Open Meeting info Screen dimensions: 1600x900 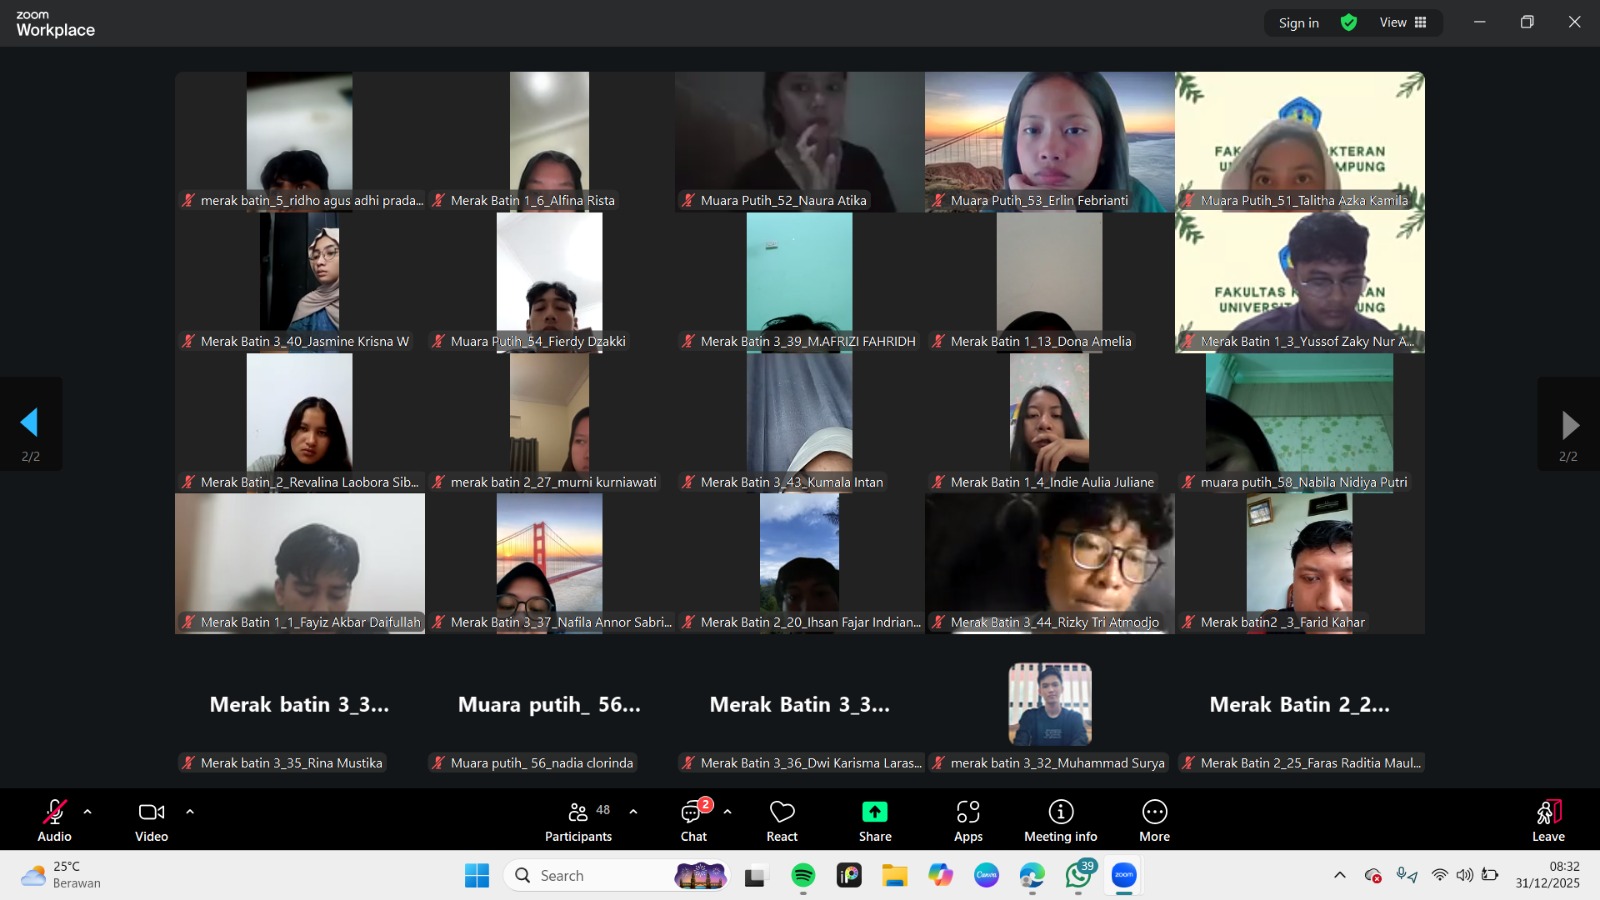tap(1060, 820)
